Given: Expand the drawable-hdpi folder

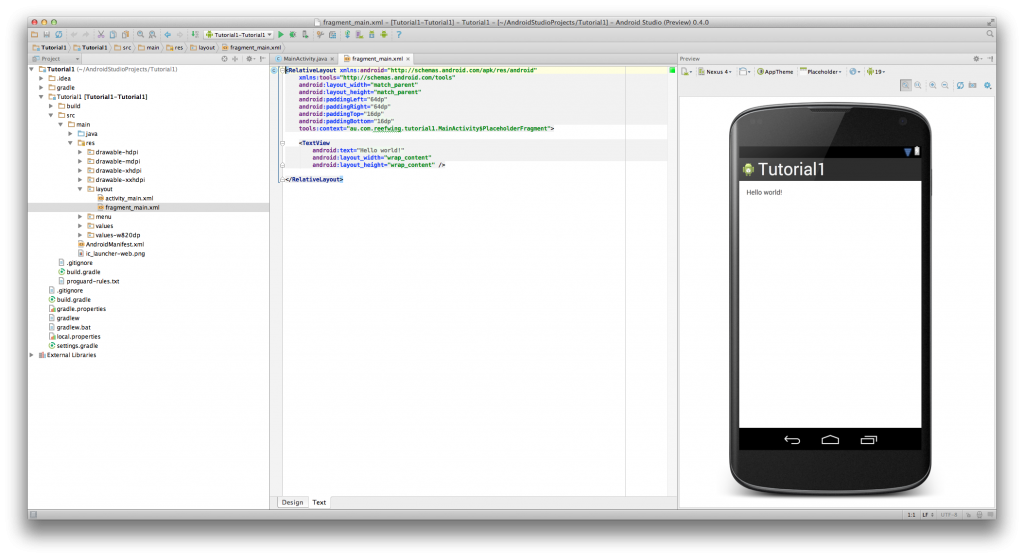Looking at the screenshot, I should (81, 152).
